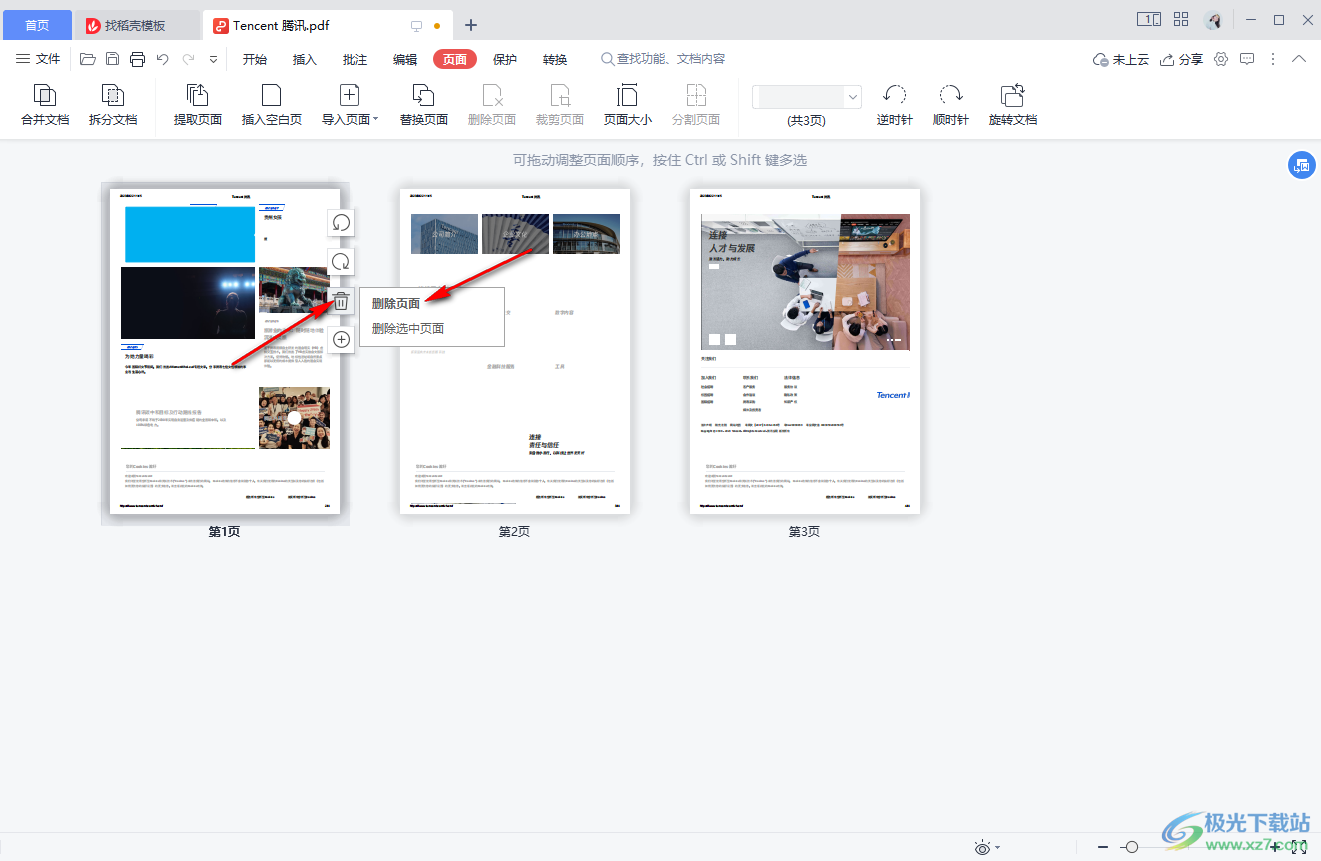The height and width of the screenshot is (861, 1321).
Task: Switch to the 编辑 ribbon tab
Action: click(405, 59)
